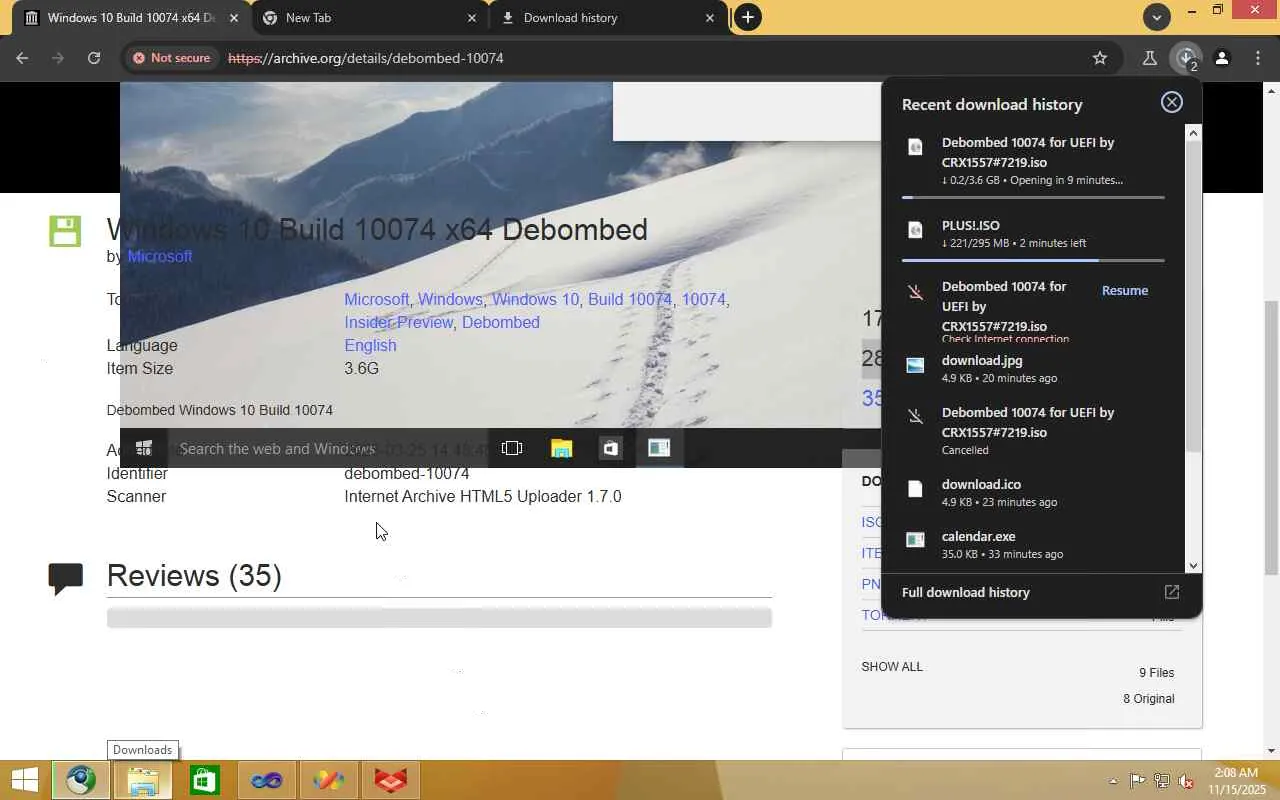
Task: Open the Chromium browser taskbar icon
Action: coord(81,780)
